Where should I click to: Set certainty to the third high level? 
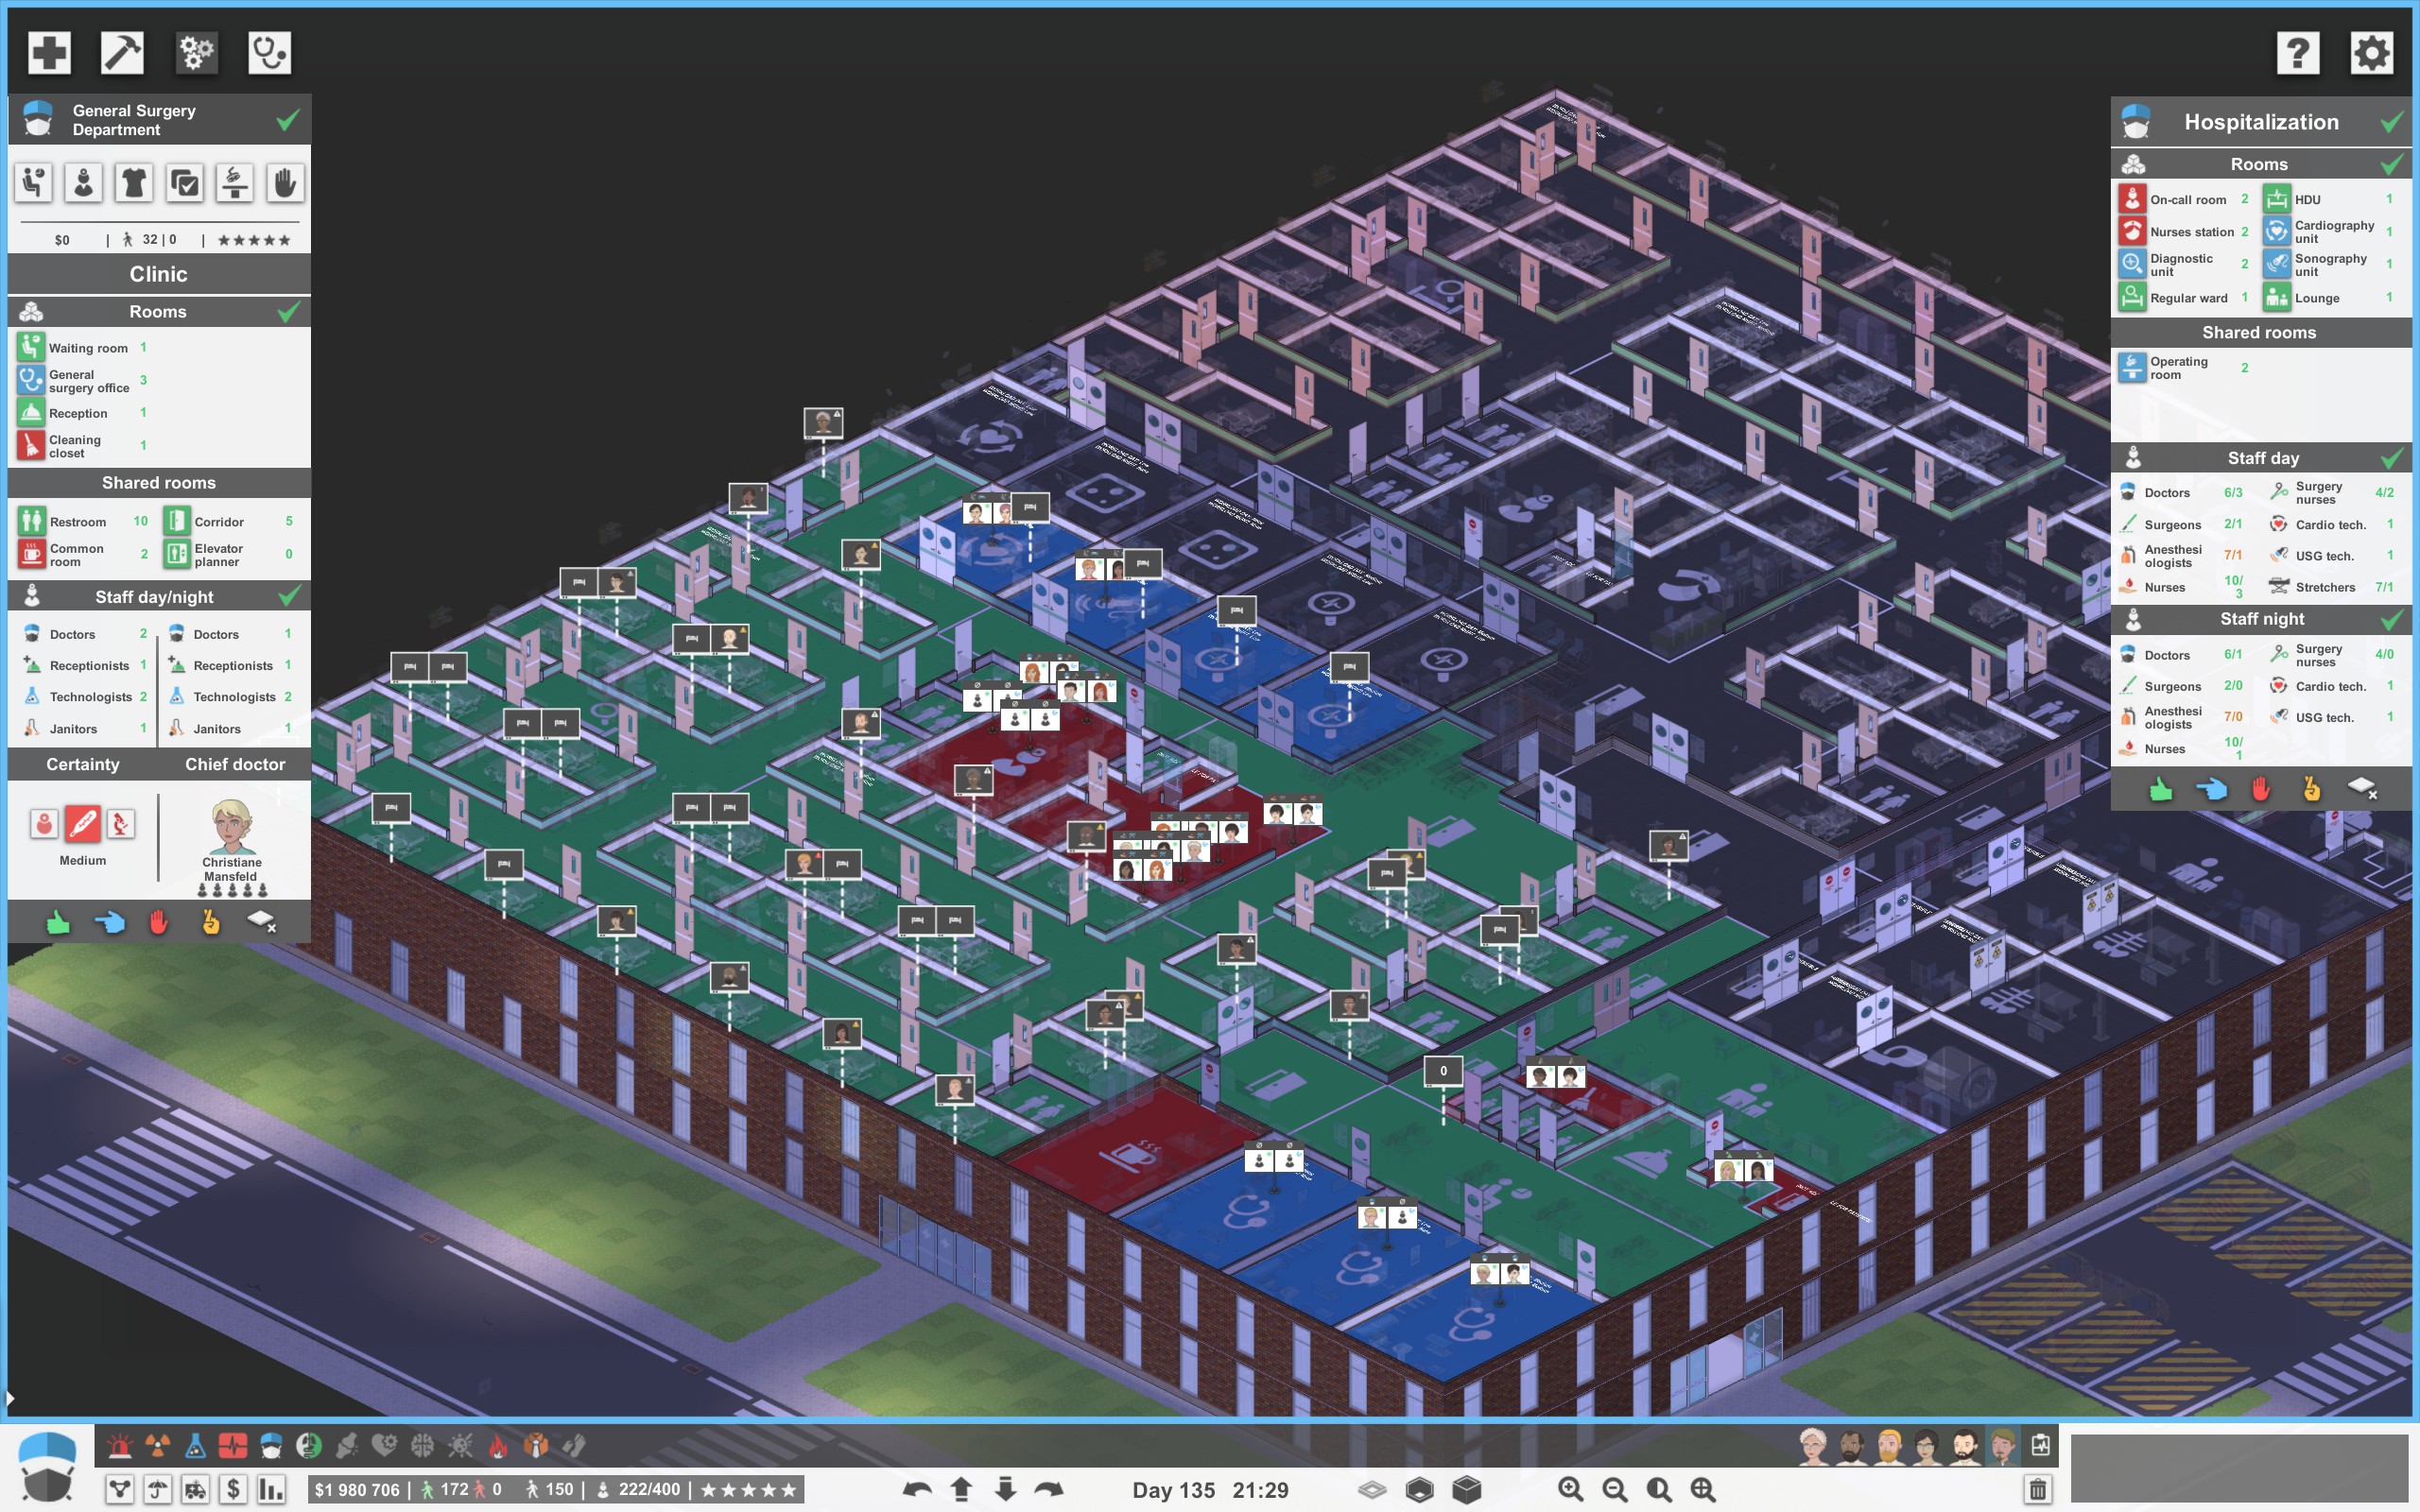(x=120, y=824)
